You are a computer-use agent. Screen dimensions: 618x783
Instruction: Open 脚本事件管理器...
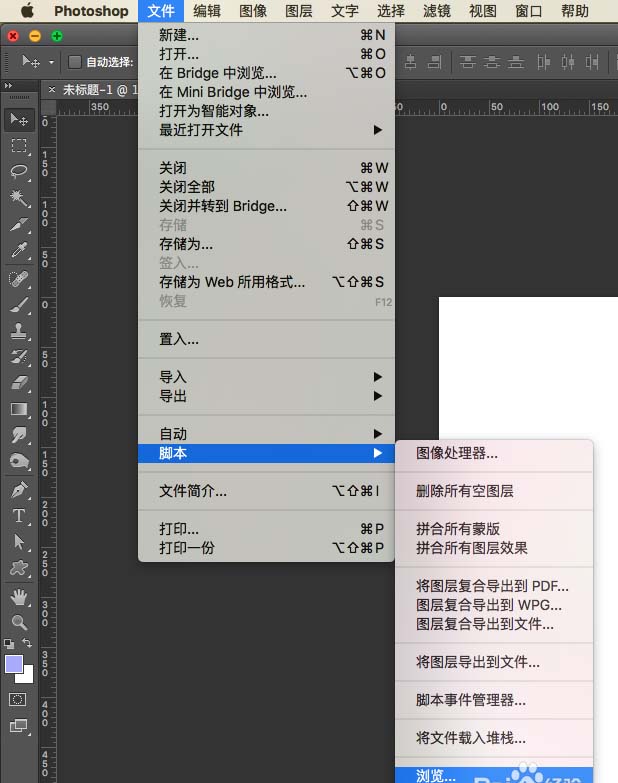[494, 700]
